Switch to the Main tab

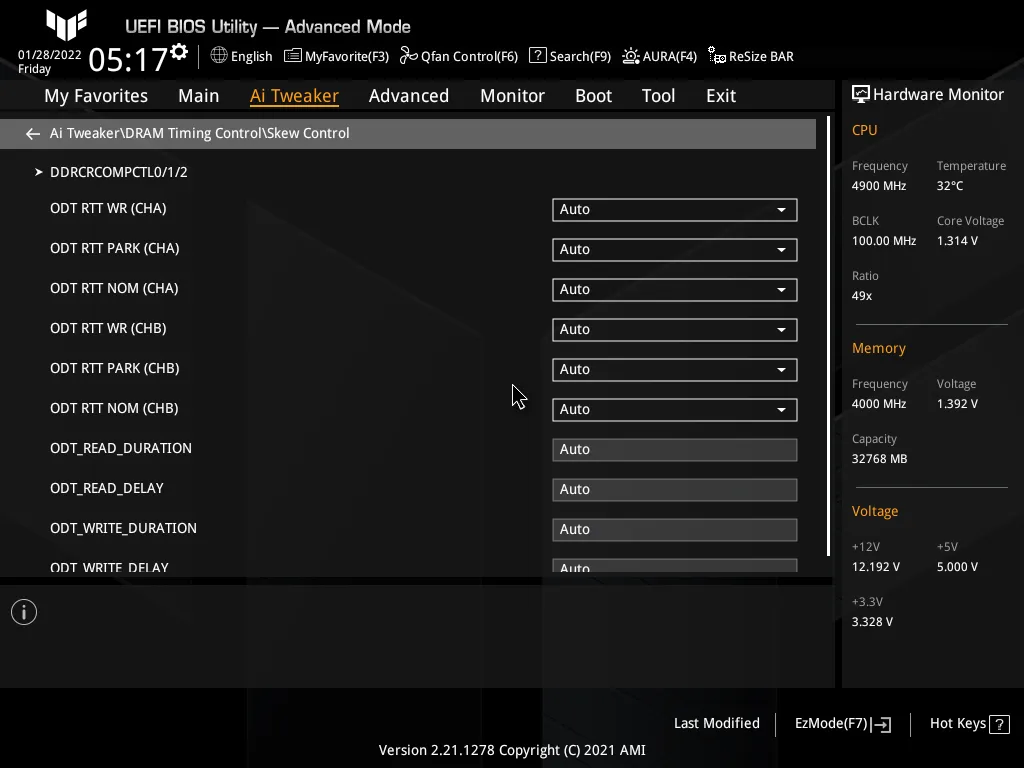(199, 96)
